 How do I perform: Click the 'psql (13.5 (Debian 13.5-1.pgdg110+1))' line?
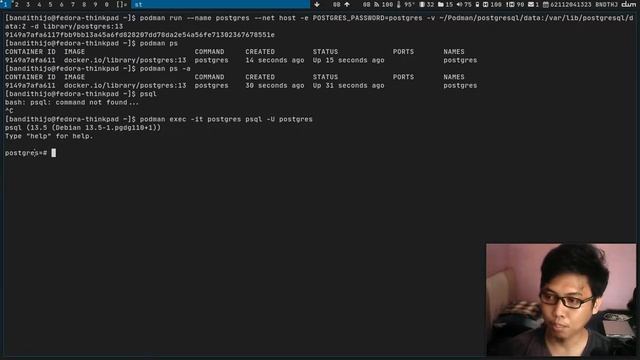coord(83,128)
